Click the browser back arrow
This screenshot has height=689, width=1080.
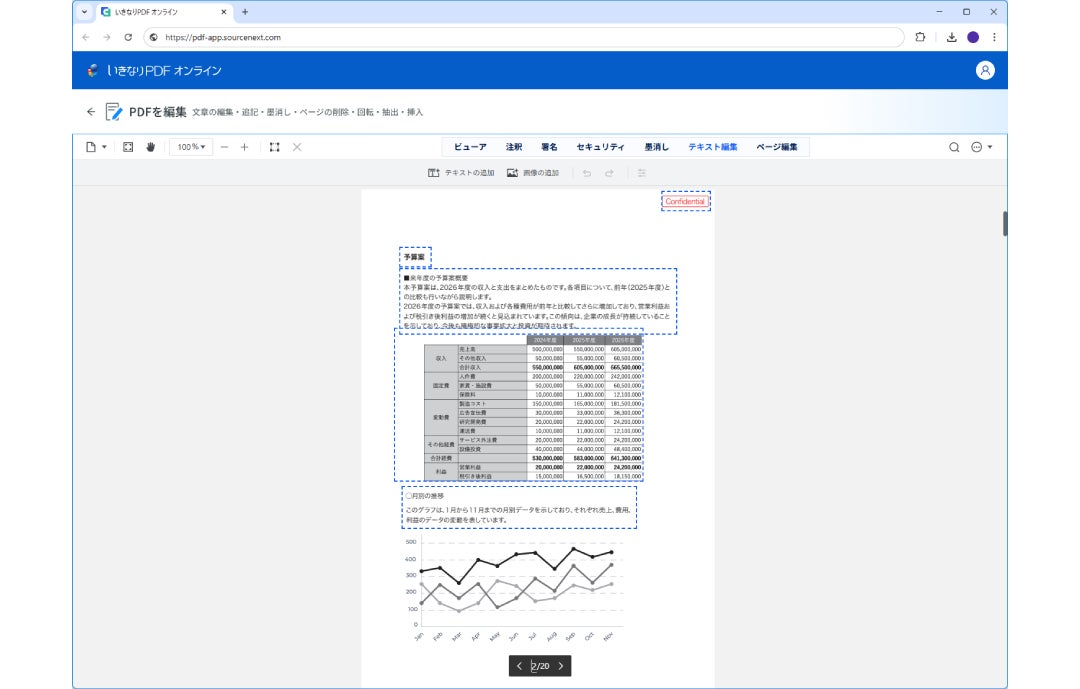(x=85, y=37)
